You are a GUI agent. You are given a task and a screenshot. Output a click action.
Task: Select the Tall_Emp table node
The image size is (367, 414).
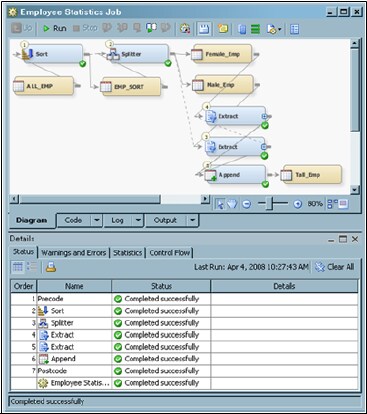(x=311, y=174)
